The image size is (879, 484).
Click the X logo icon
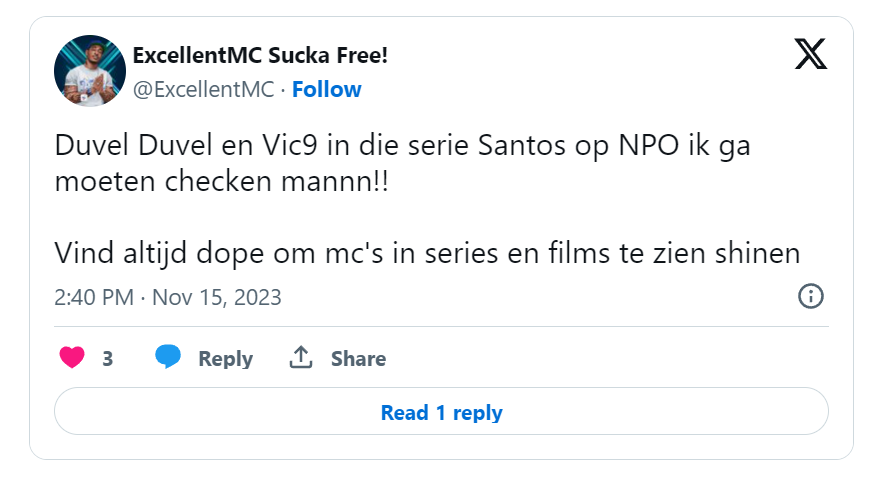(810, 54)
